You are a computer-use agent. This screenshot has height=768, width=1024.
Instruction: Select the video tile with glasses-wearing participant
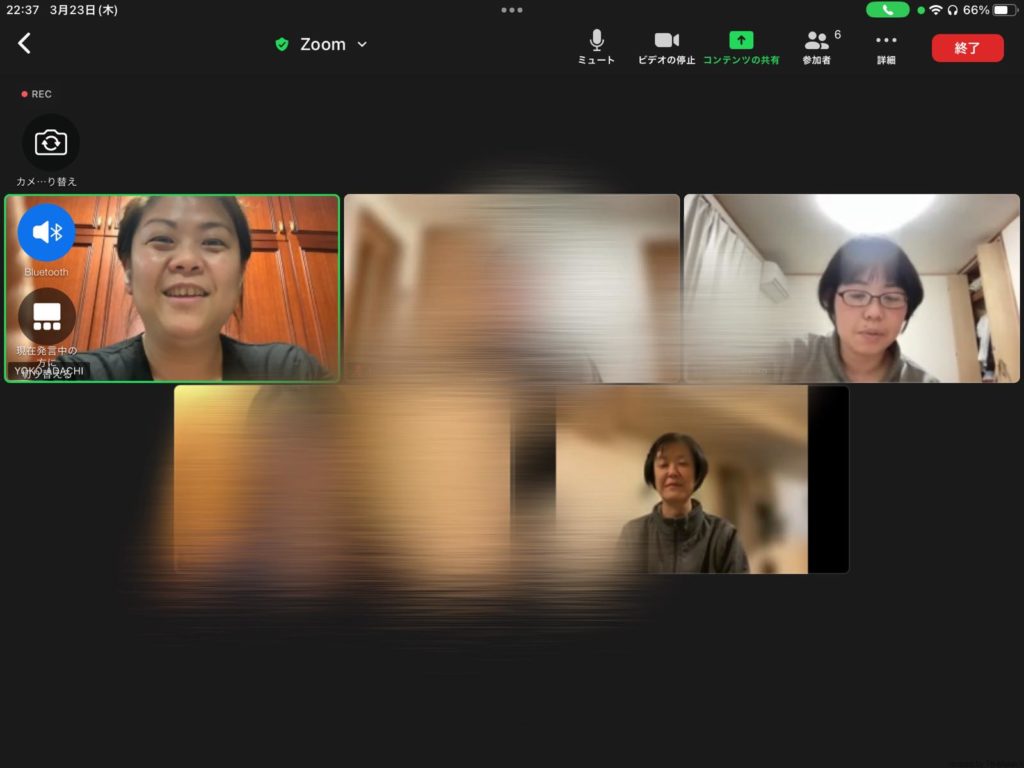coord(851,288)
